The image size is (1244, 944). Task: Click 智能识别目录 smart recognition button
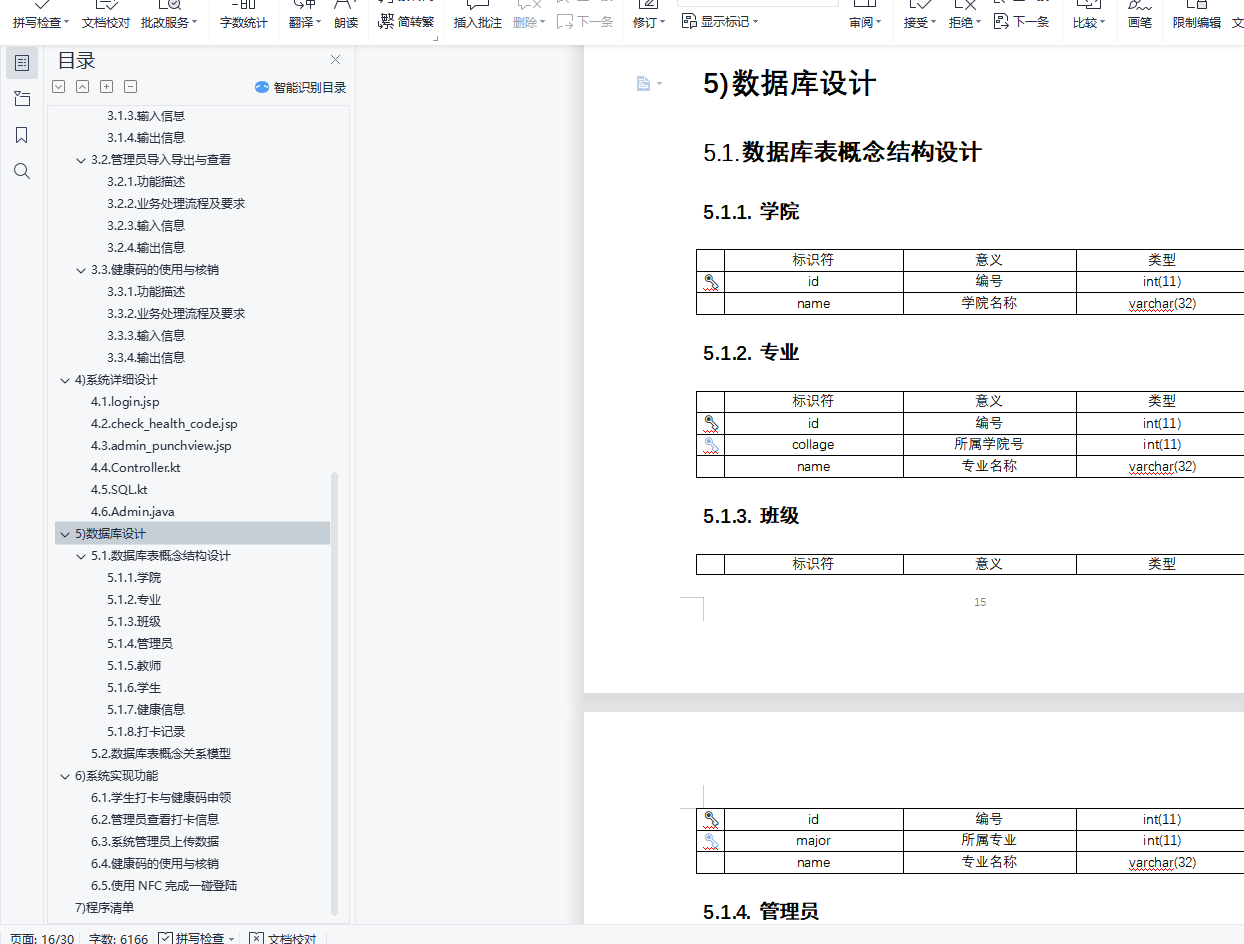(x=300, y=87)
